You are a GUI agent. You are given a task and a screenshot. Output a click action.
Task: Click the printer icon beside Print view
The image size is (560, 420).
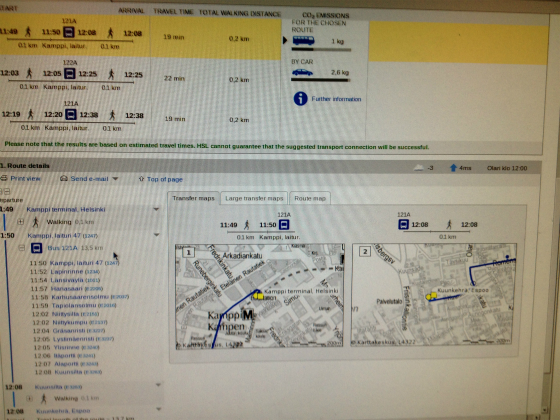pos(4,178)
